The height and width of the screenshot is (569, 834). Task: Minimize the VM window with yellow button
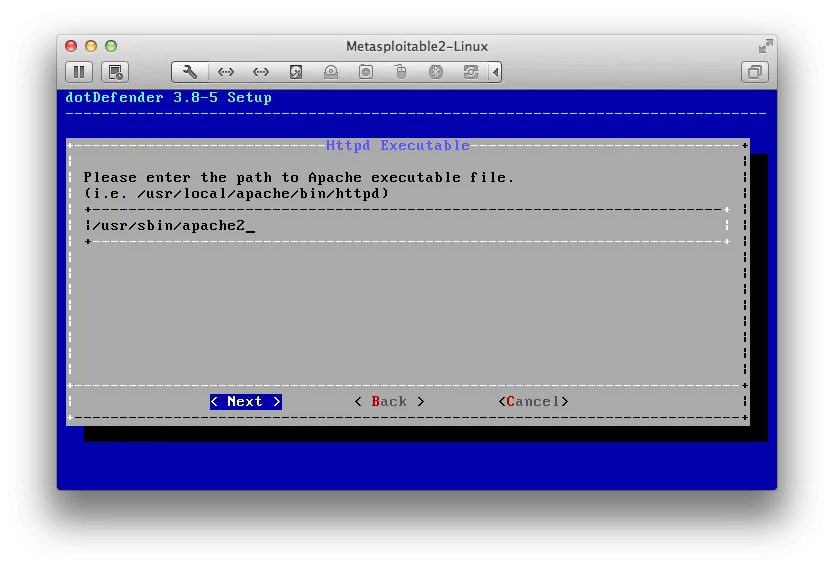pyautogui.click(x=91, y=46)
